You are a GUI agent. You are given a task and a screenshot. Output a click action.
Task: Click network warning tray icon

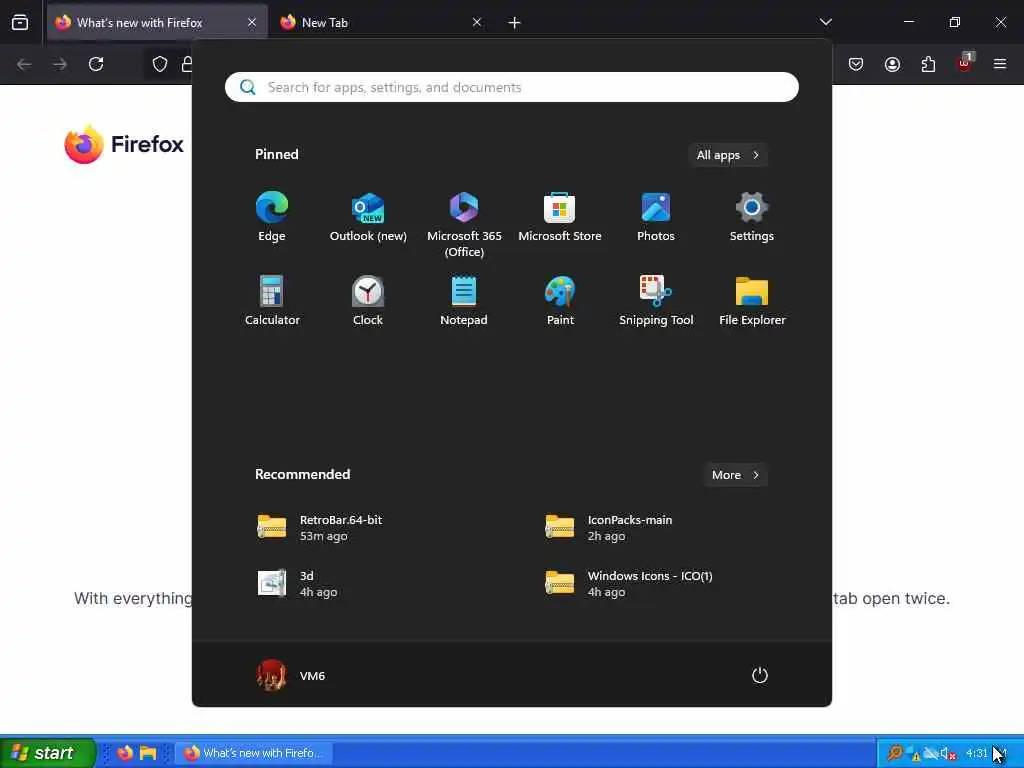tap(913, 754)
